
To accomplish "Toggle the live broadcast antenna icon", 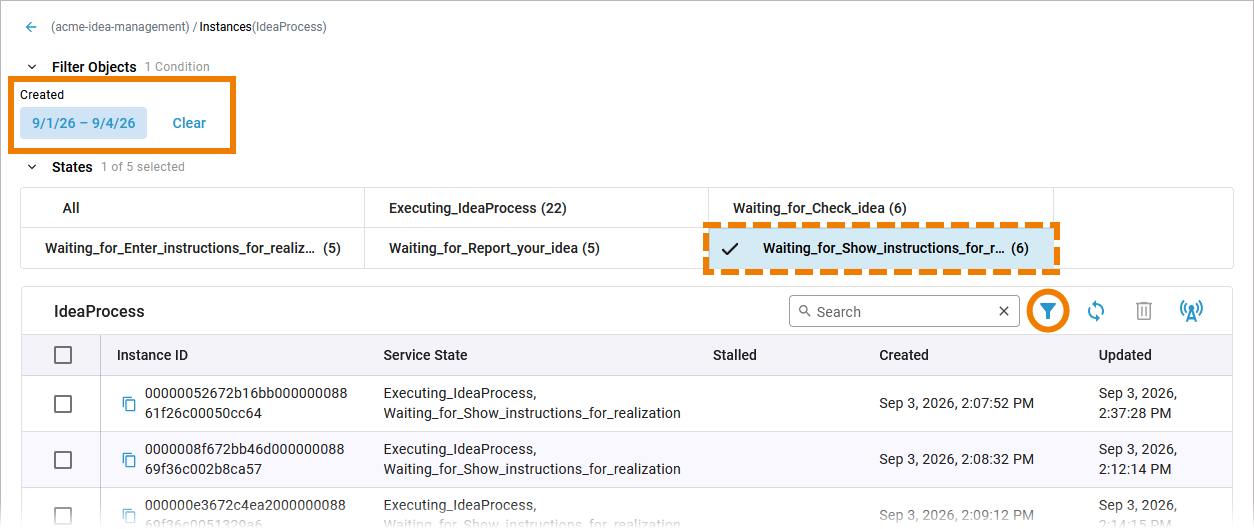I will (x=1191, y=311).
